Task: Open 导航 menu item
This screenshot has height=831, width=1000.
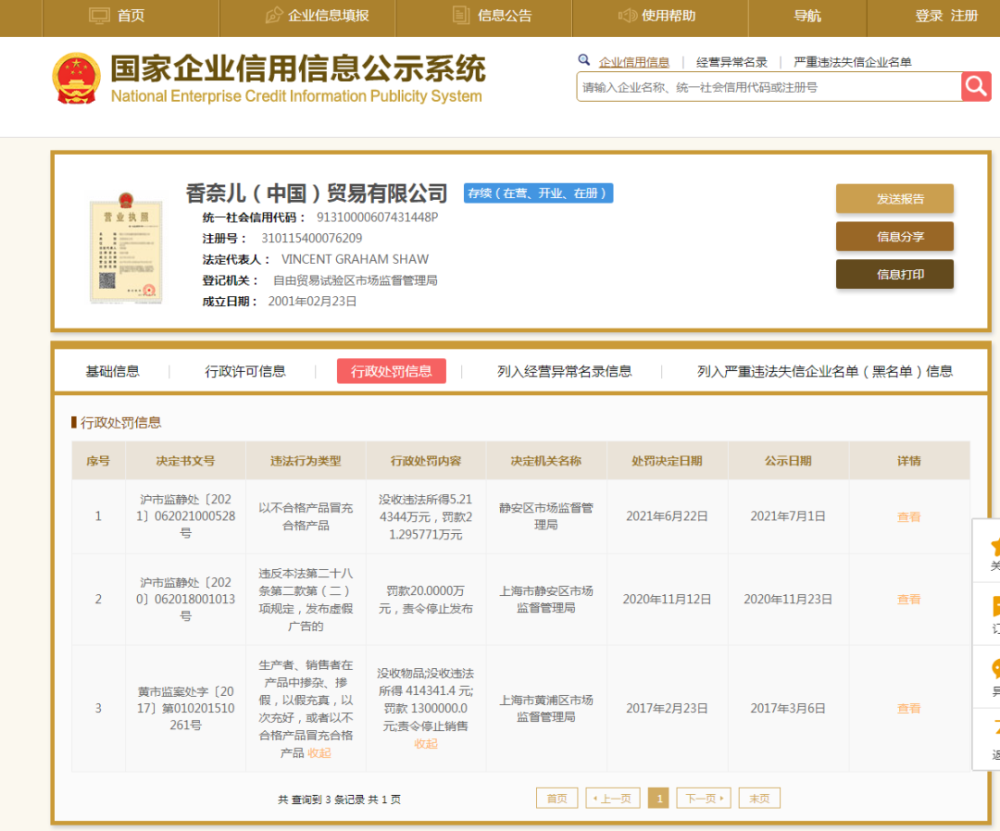Action: [807, 15]
